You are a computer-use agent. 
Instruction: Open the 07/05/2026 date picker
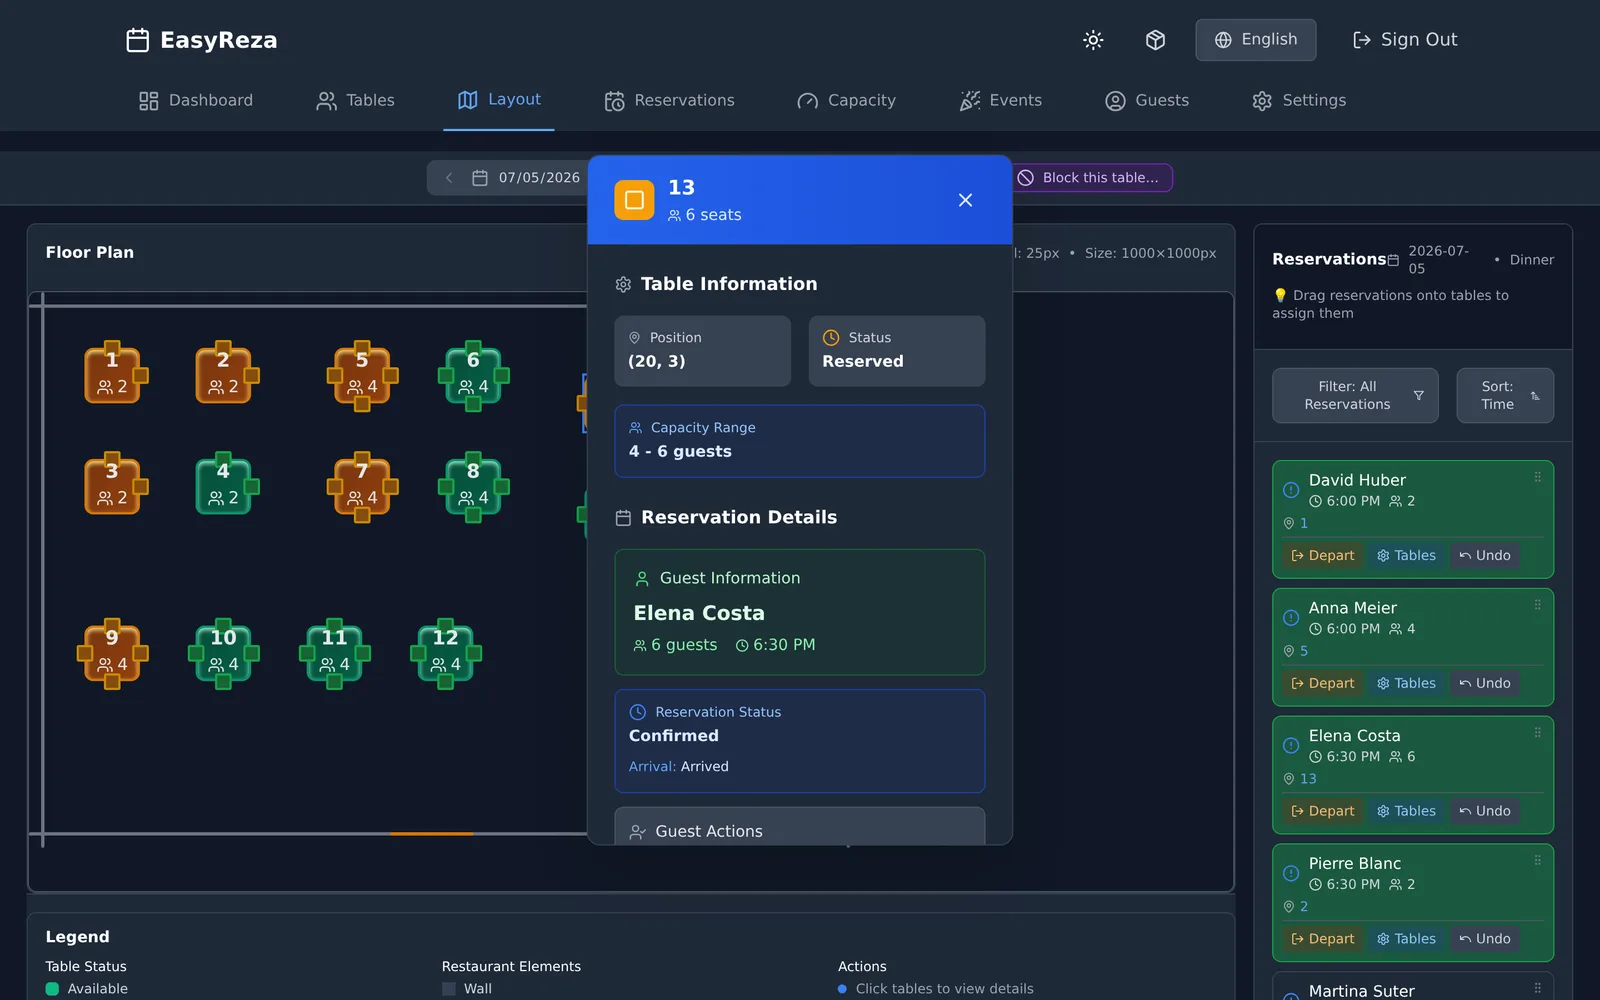coord(527,178)
